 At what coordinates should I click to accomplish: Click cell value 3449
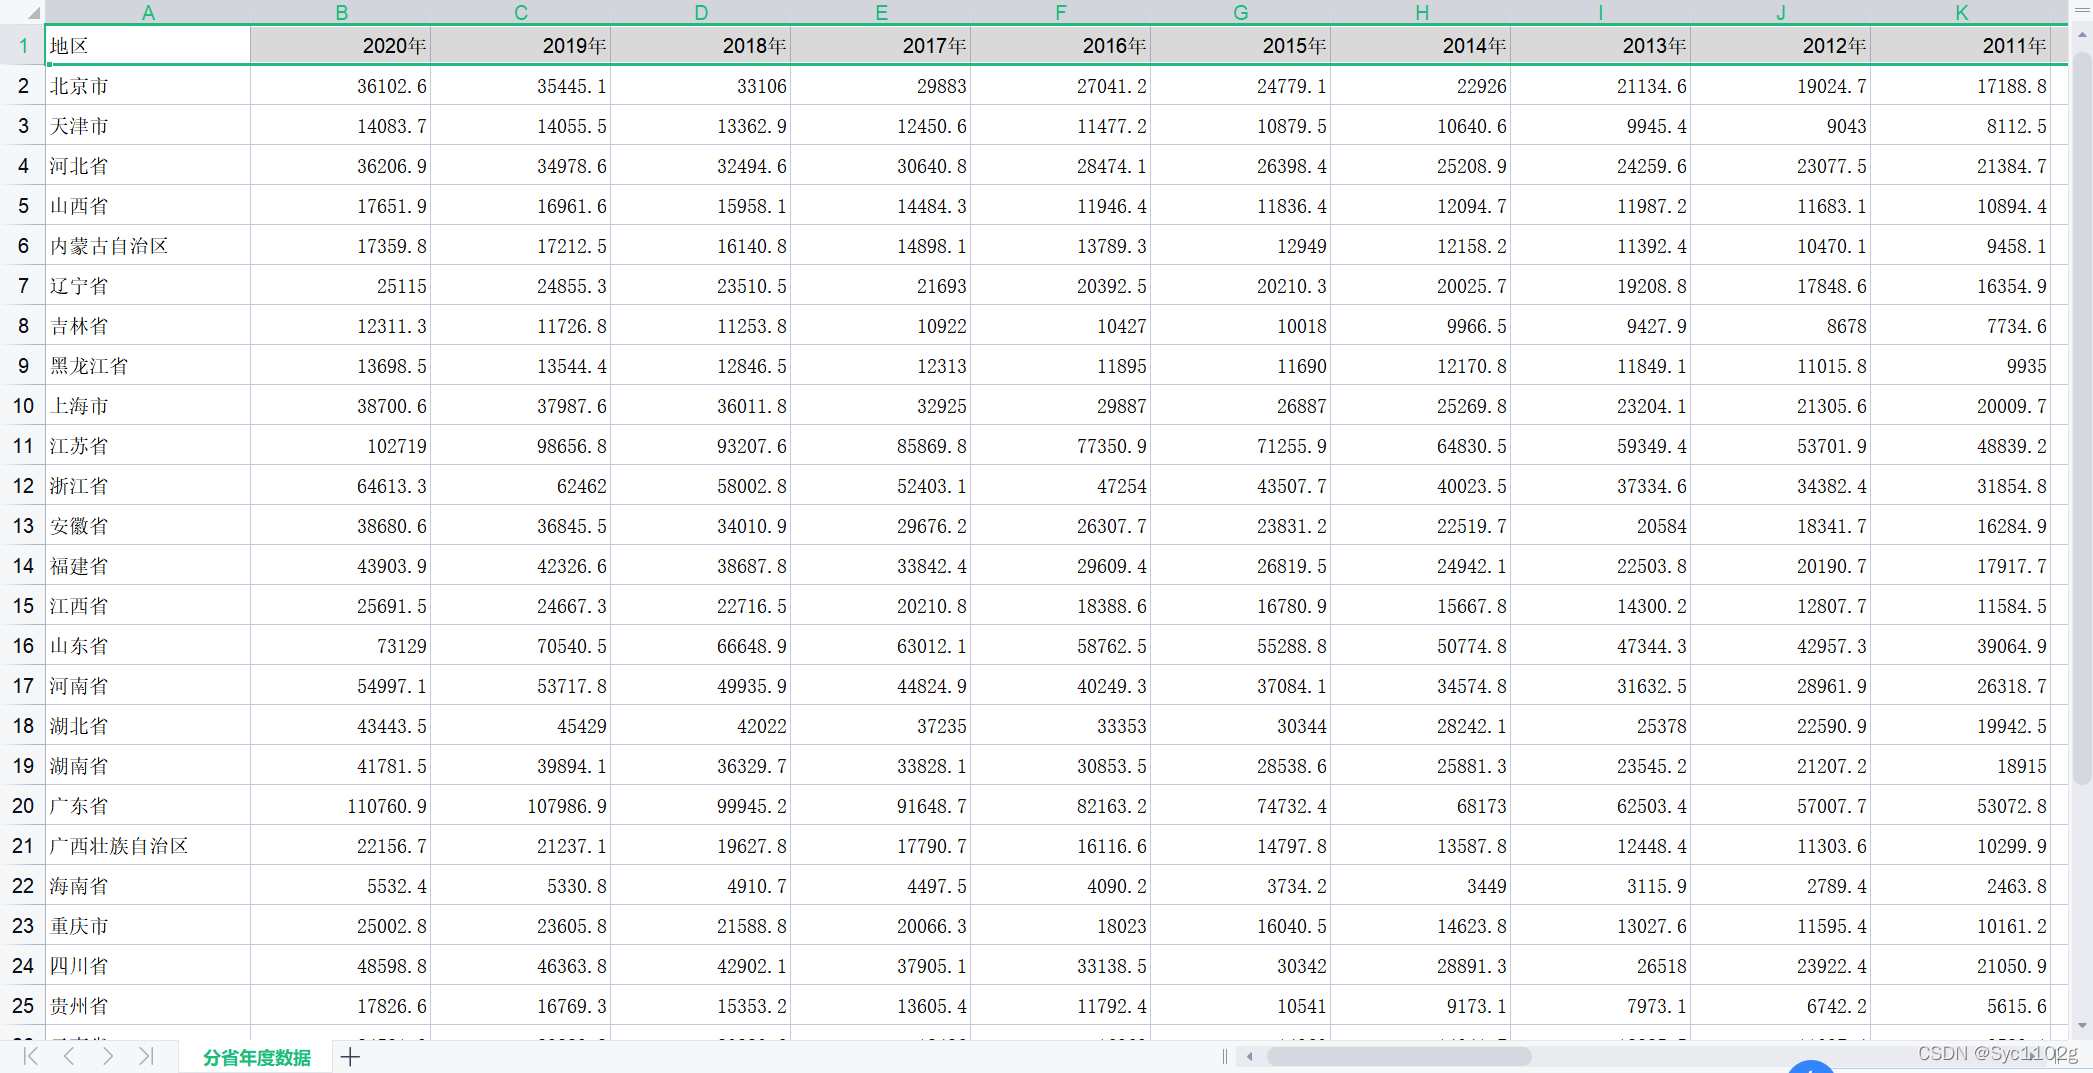click(1421, 886)
